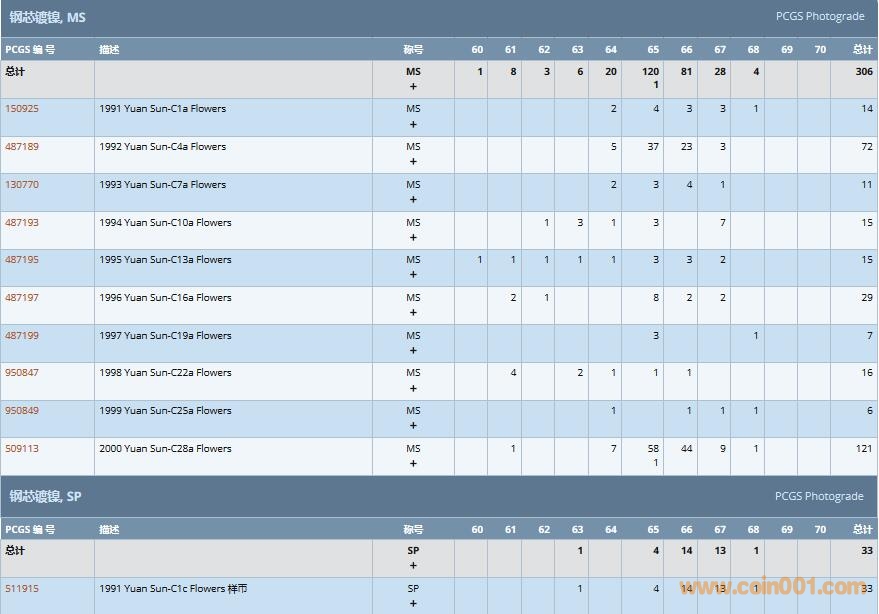Open PCGS number 487197 link
The width and height of the screenshot is (879, 614).
point(22,298)
